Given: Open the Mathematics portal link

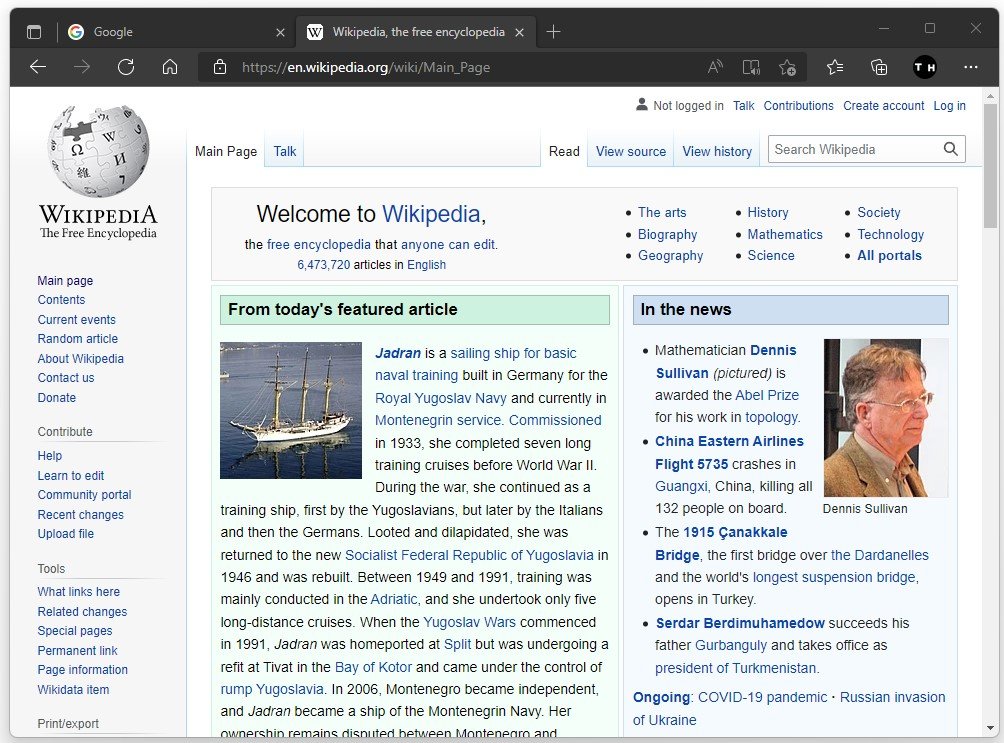Looking at the screenshot, I should 784,234.
